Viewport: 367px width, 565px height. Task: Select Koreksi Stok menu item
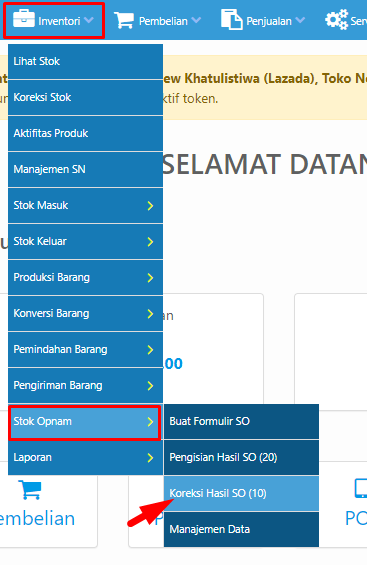click(x=85, y=97)
